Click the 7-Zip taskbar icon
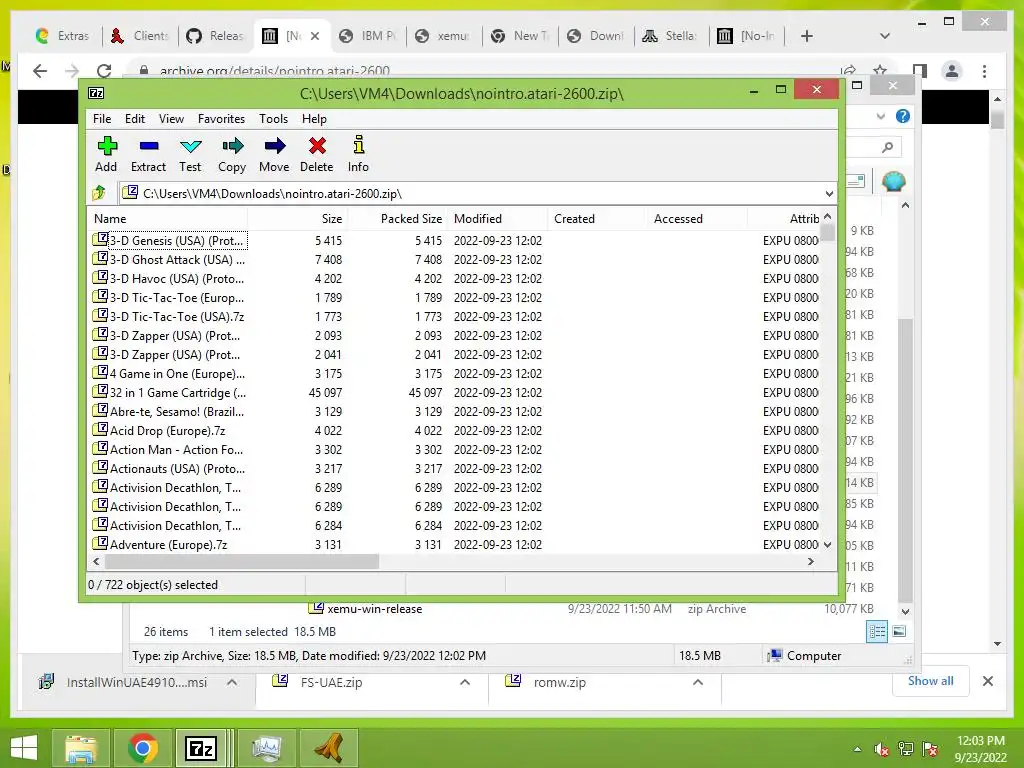This screenshot has width=1024, height=768. [201, 748]
